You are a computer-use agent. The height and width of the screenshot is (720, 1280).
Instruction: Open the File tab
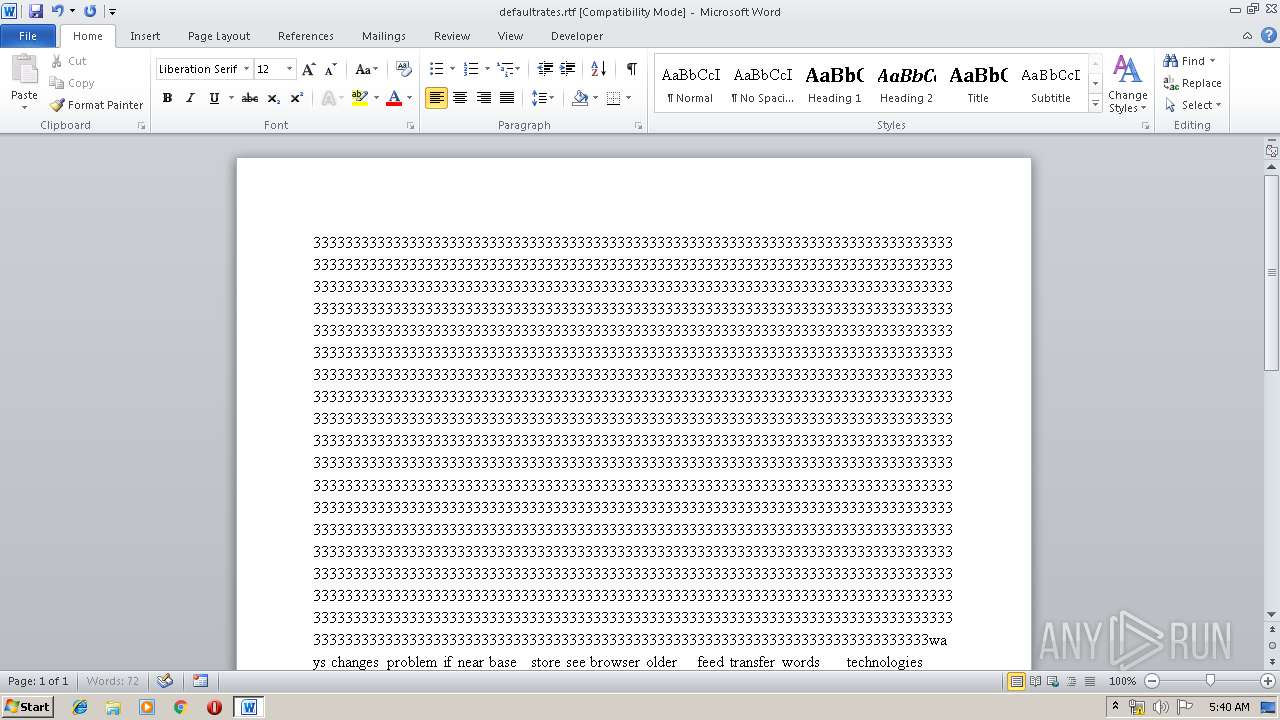pos(28,36)
